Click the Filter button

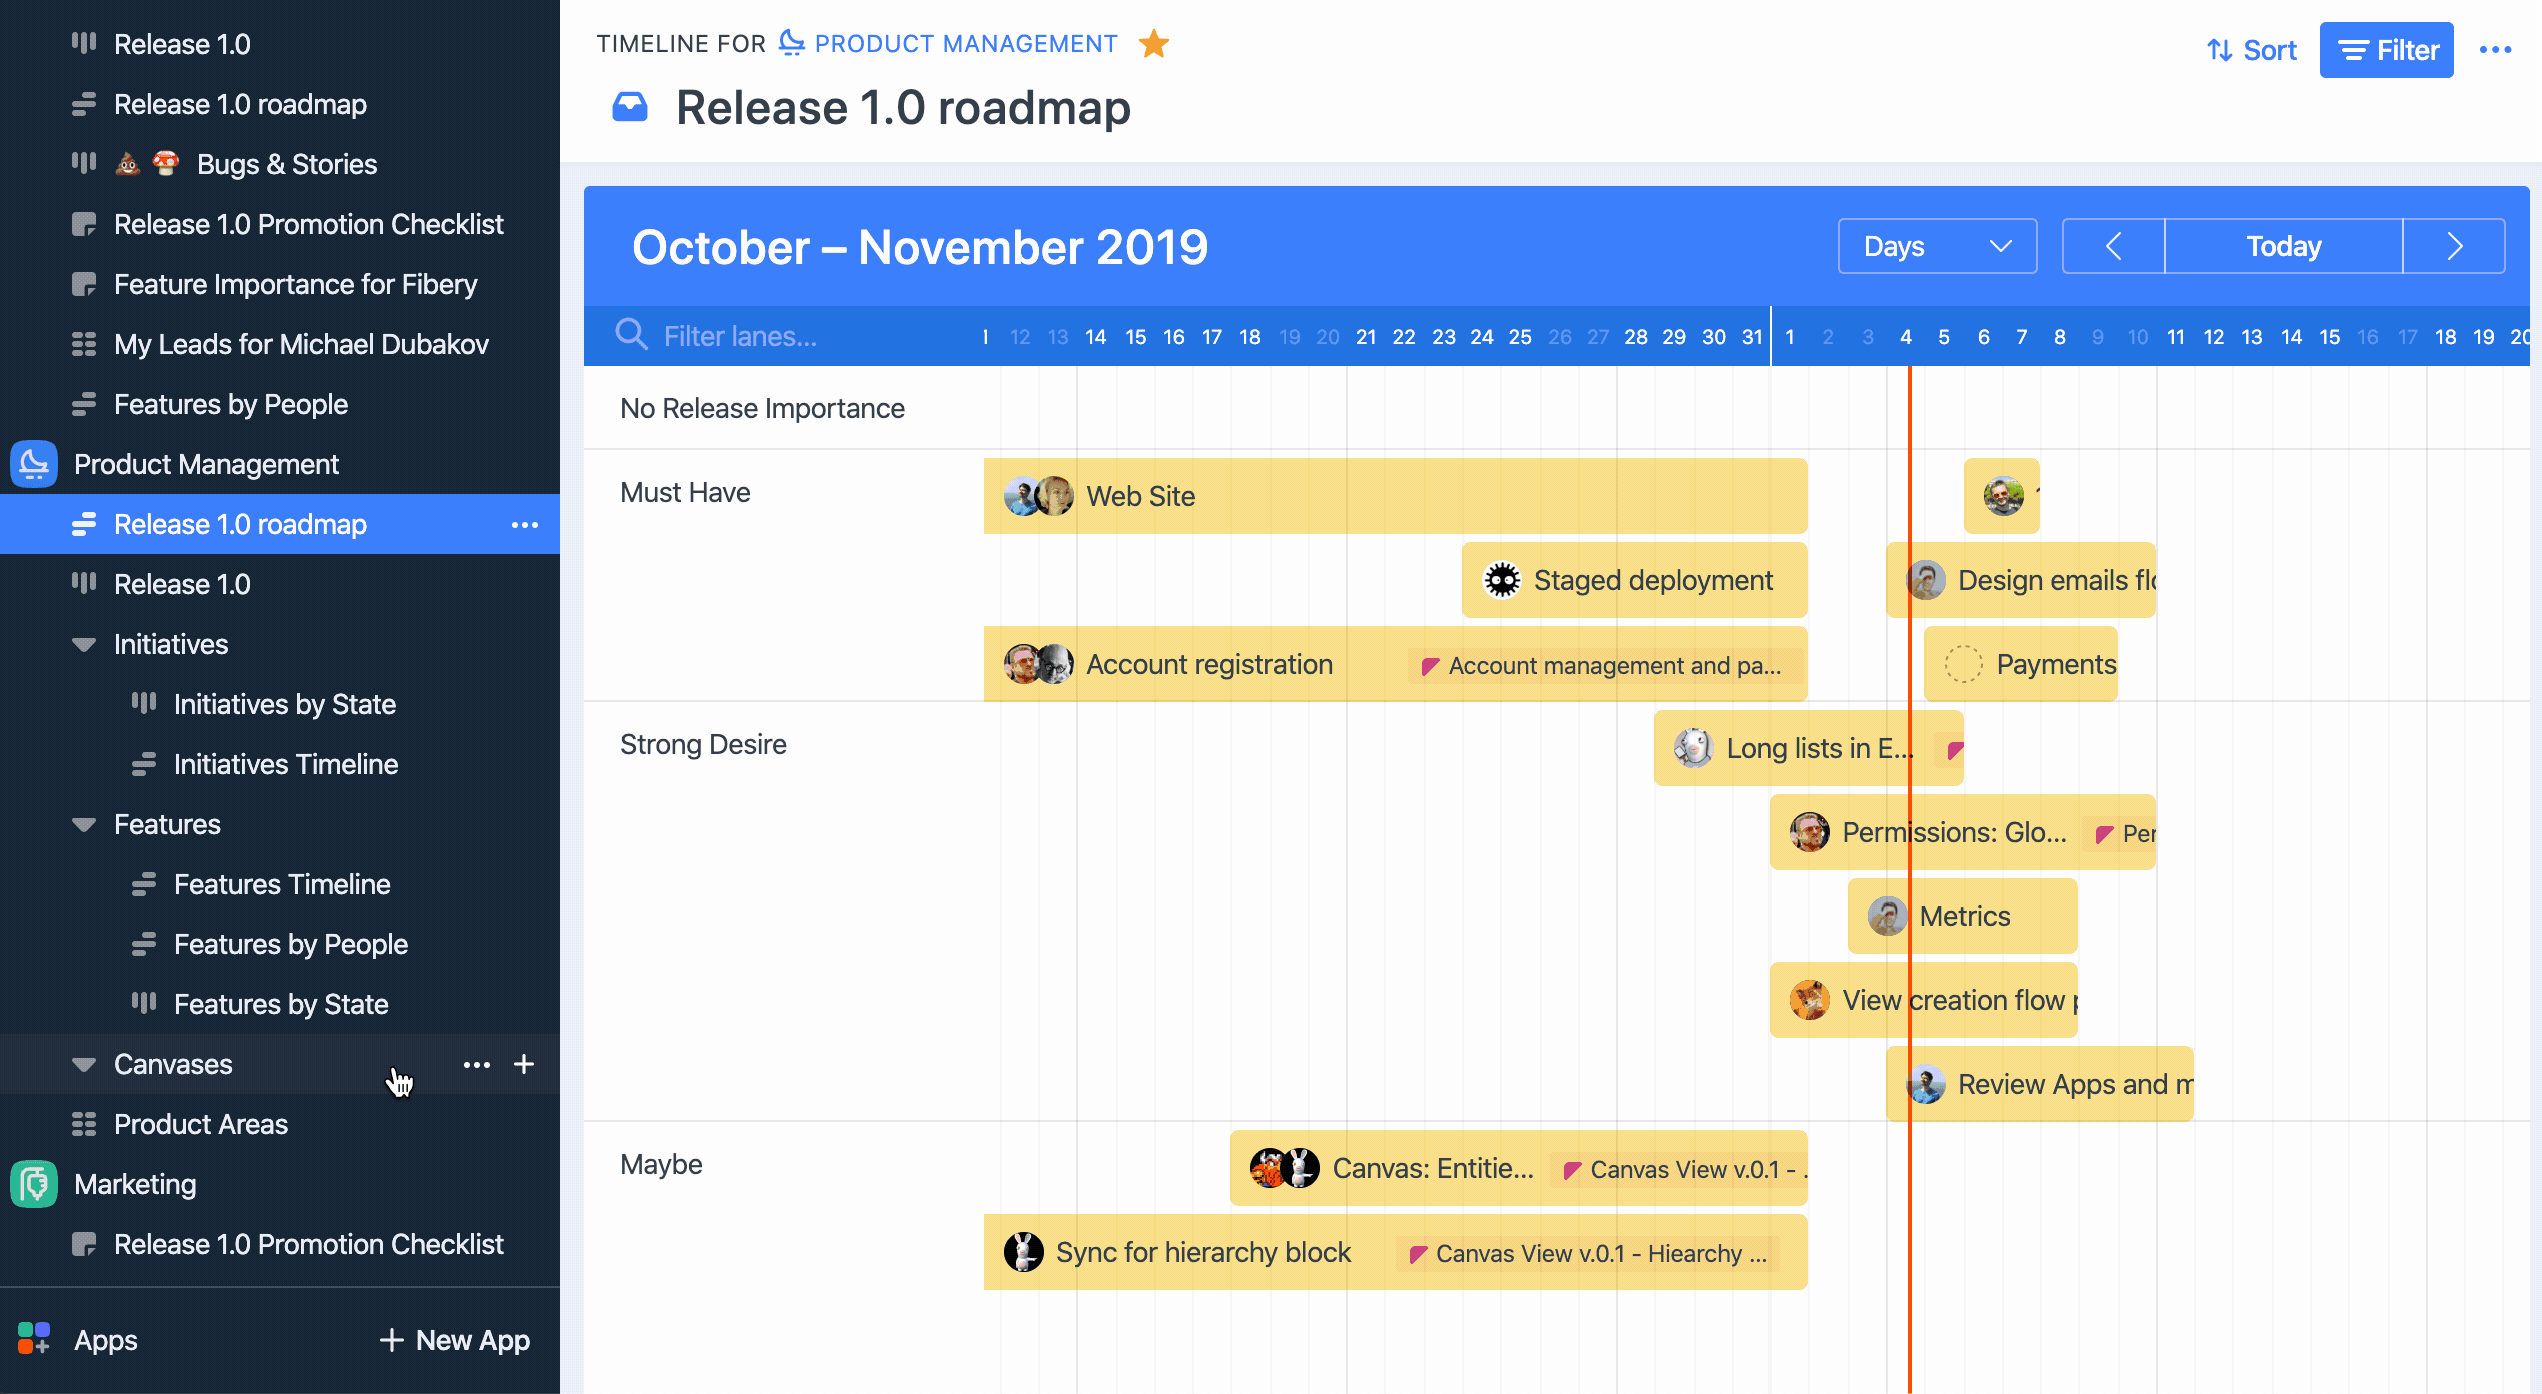tap(2386, 50)
